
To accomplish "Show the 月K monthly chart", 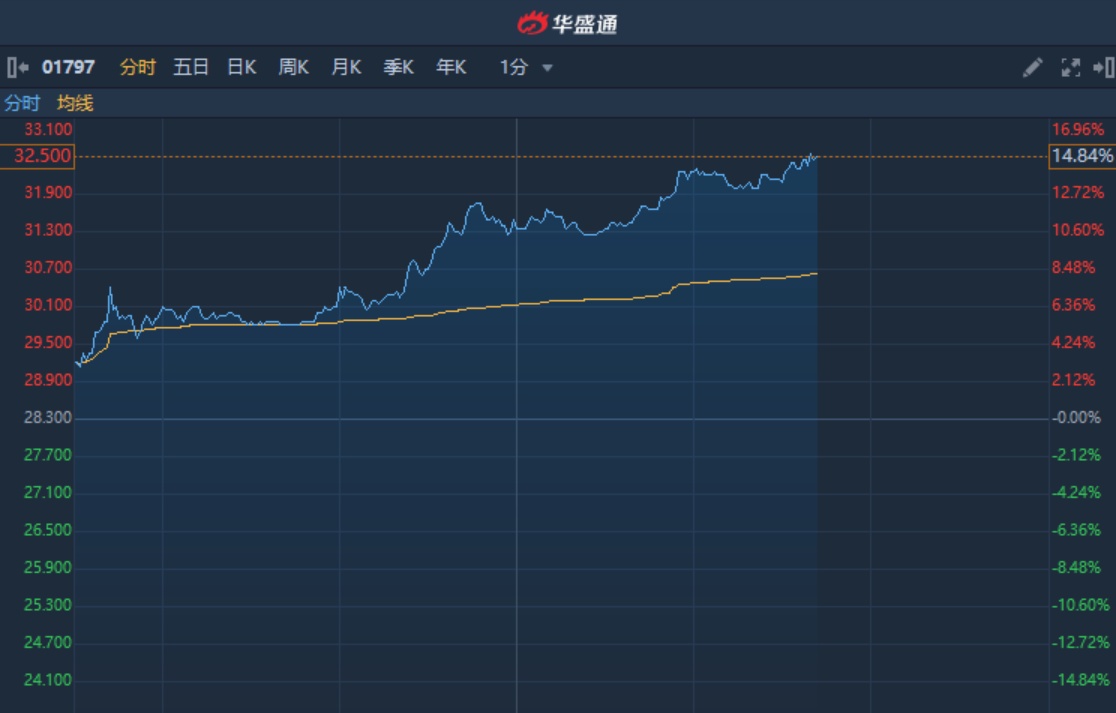I will pyautogui.click(x=346, y=68).
